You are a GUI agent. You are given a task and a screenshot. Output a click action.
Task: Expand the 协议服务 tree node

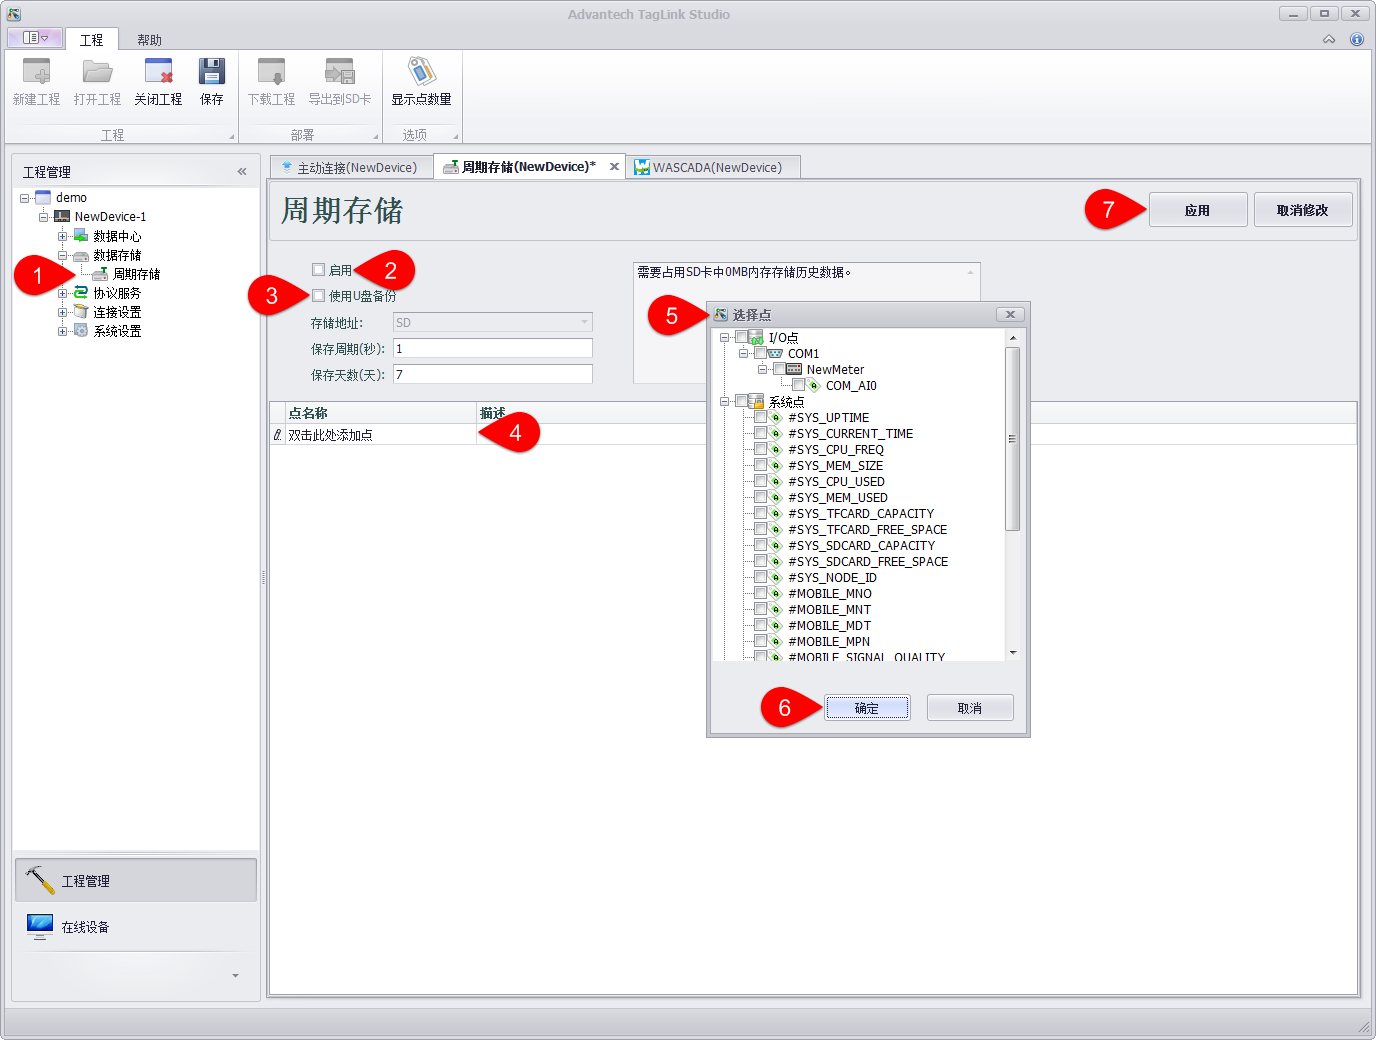(x=63, y=294)
